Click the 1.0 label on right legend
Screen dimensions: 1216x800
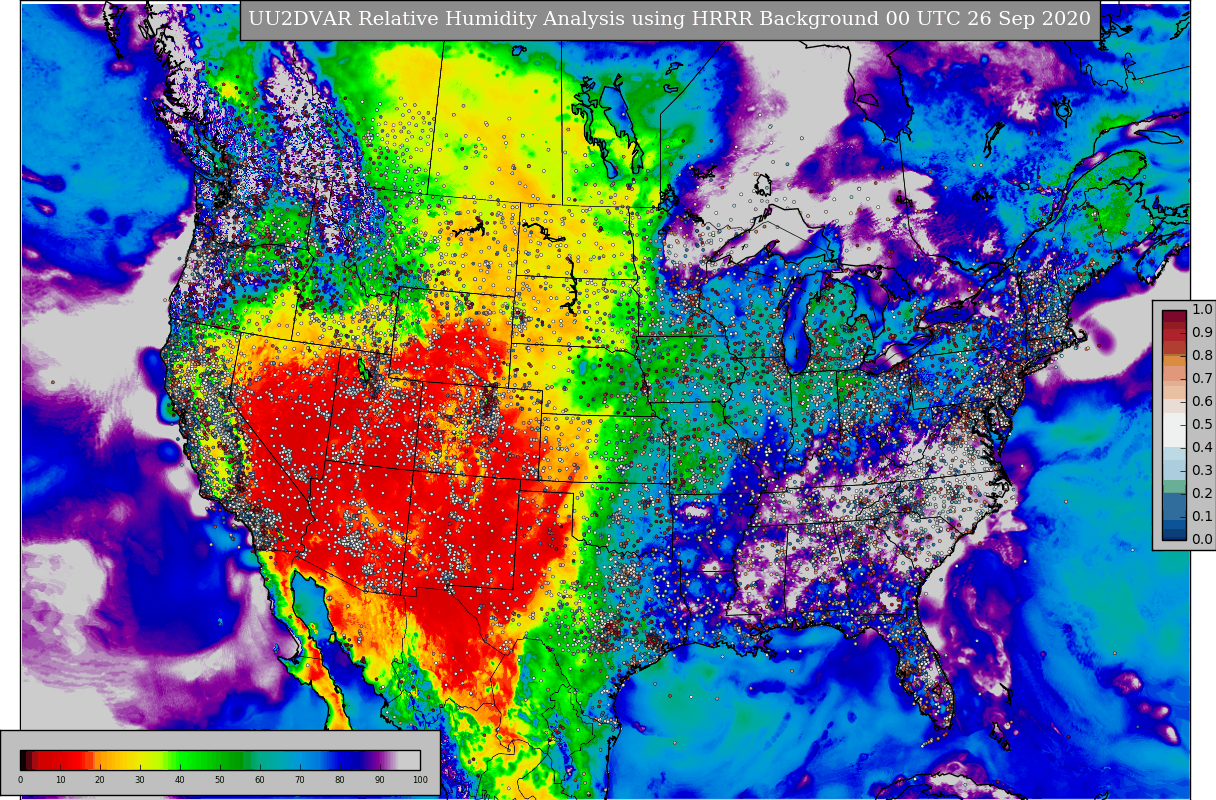(x=1202, y=310)
